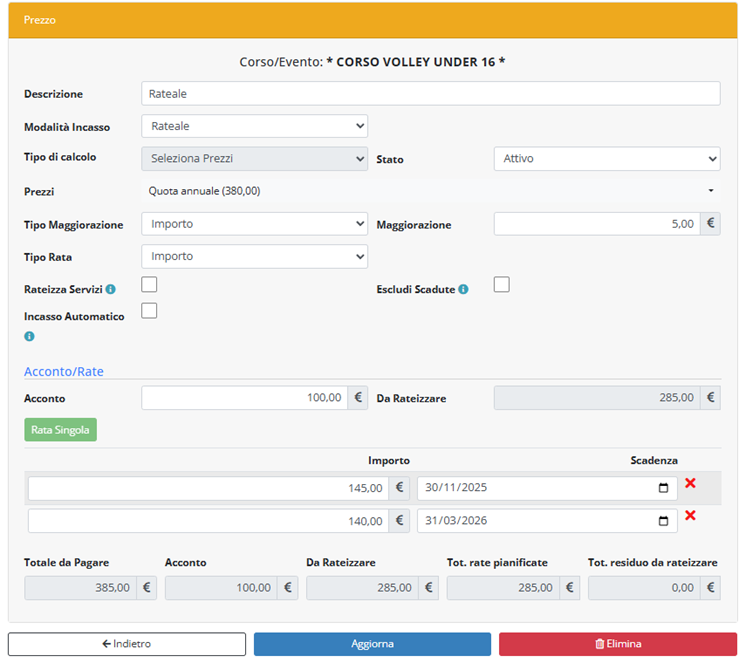
Task: Go back with the Indietro button
Action: click(x=127, y=644)
